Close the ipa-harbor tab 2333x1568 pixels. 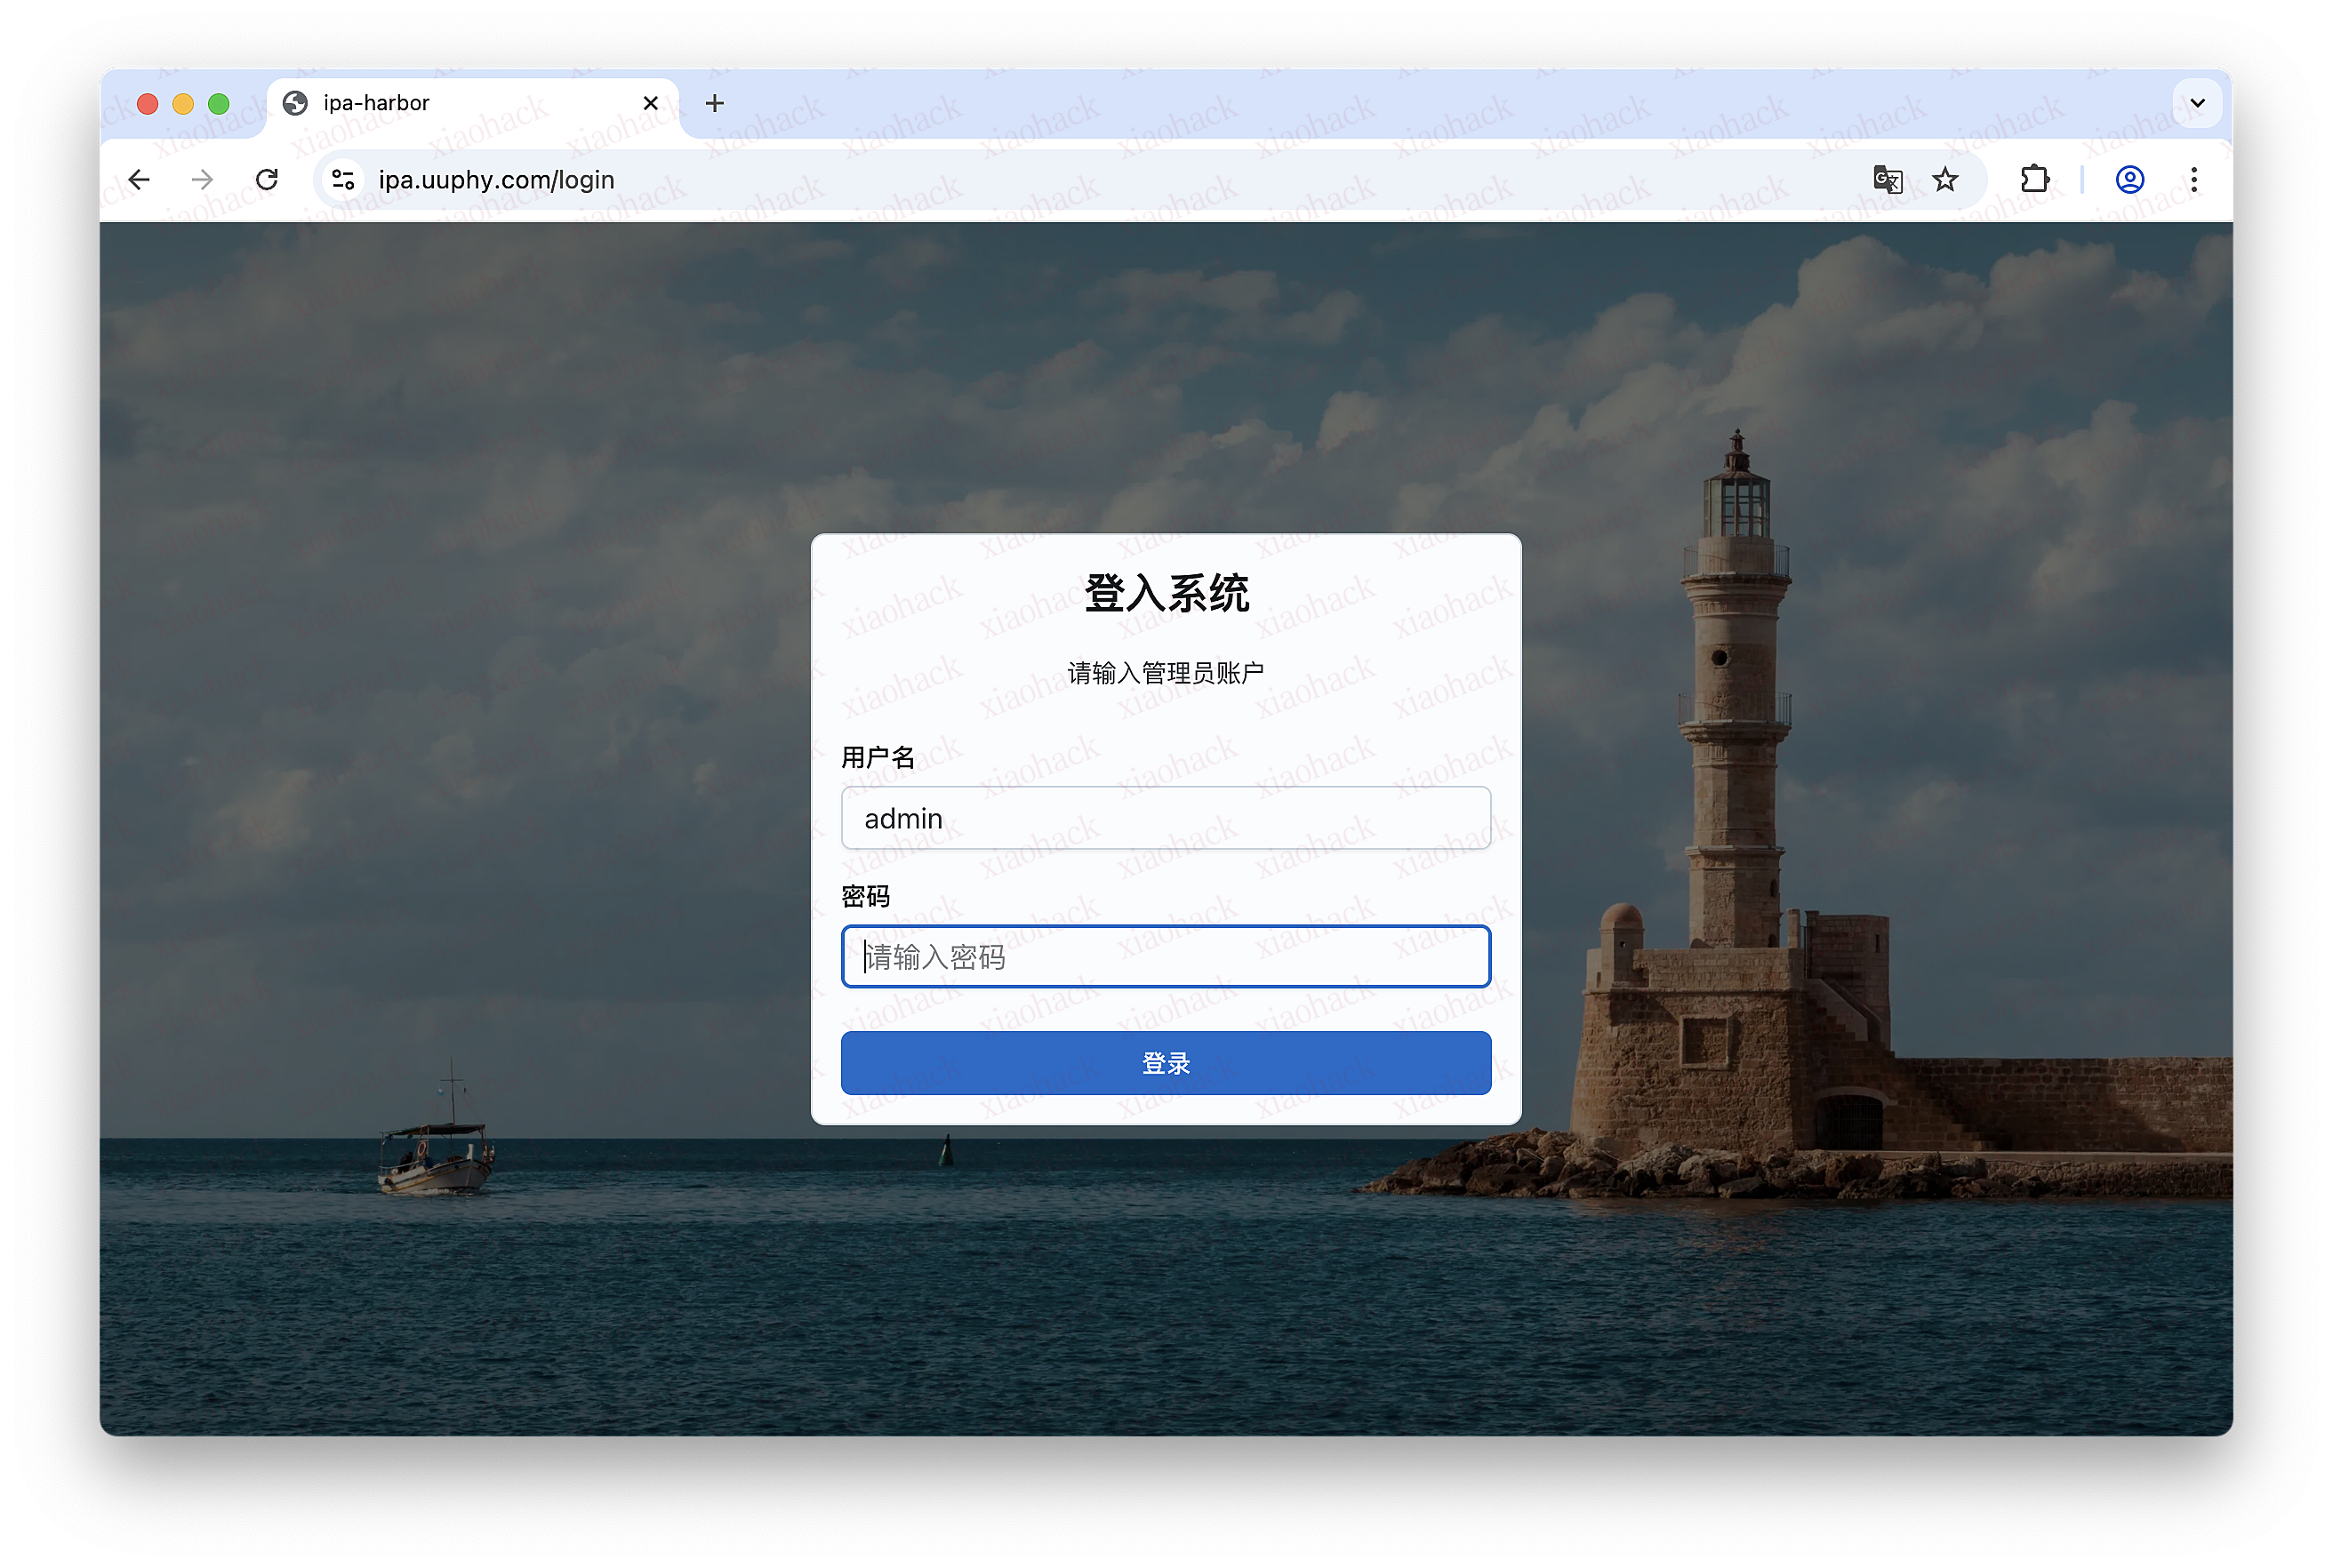point(650,103)
